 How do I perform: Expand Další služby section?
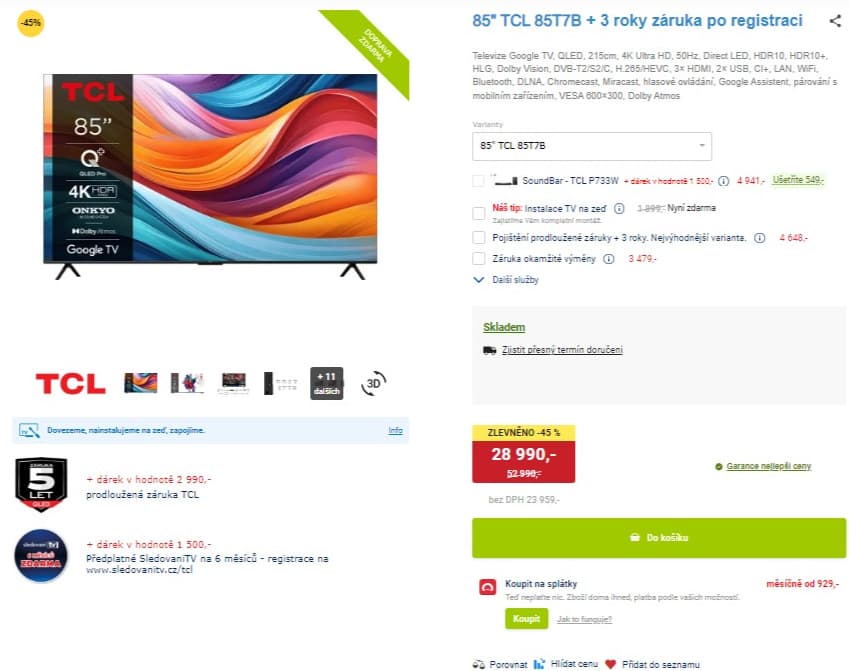click(x=506, y=280)
